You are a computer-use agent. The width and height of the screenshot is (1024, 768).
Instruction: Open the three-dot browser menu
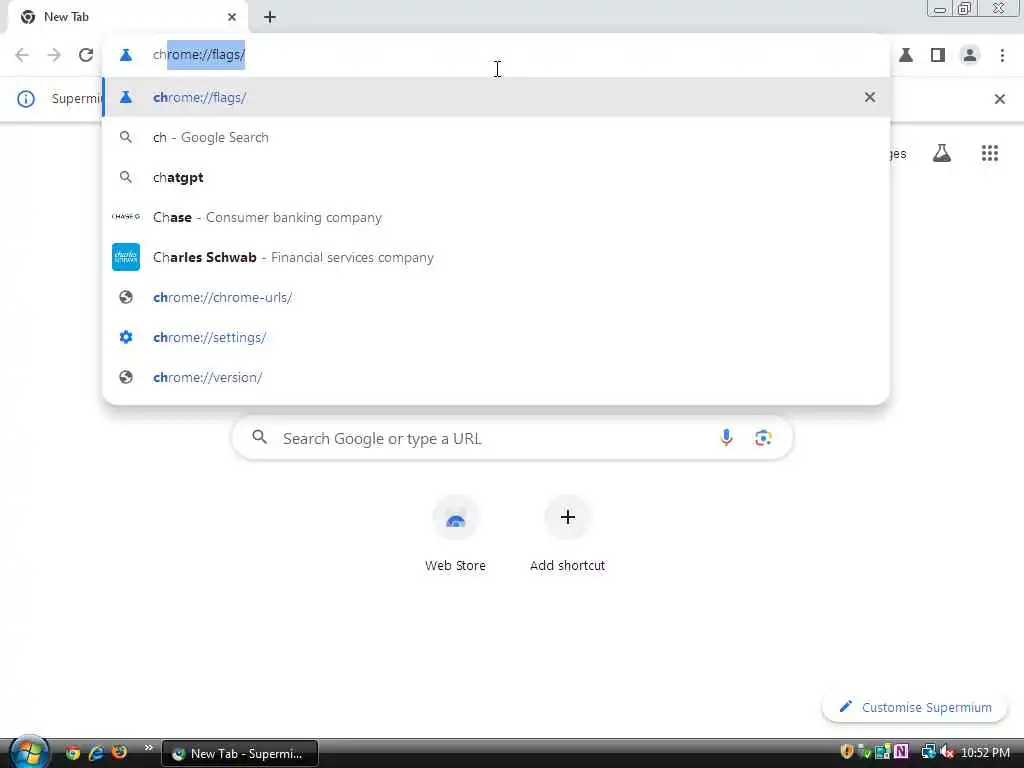click(x=1002, y=55)
